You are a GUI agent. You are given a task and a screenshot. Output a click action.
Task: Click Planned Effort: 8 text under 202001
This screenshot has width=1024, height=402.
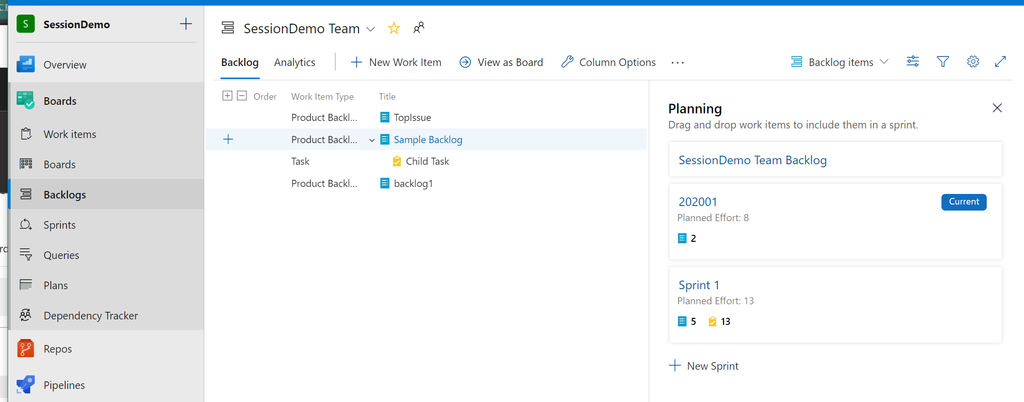[x=713, y=218]
